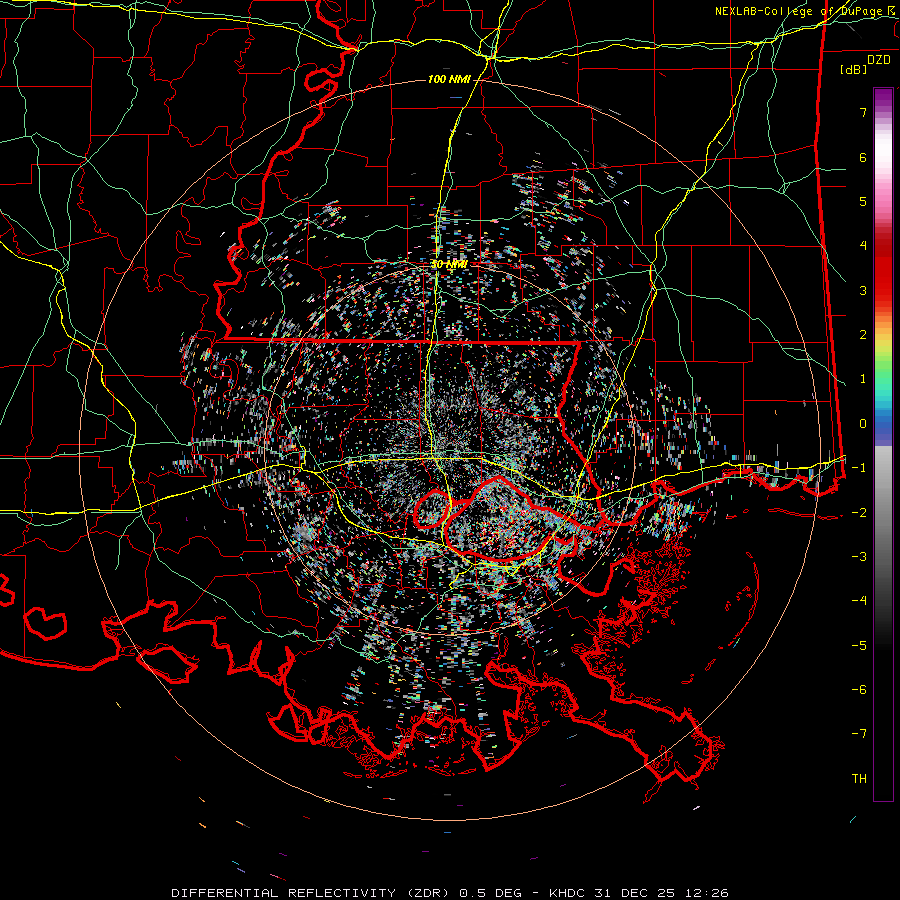This screenshot has width=900, height=900.
Task: Select the -2 value on the scale
Action: (859, 512)
